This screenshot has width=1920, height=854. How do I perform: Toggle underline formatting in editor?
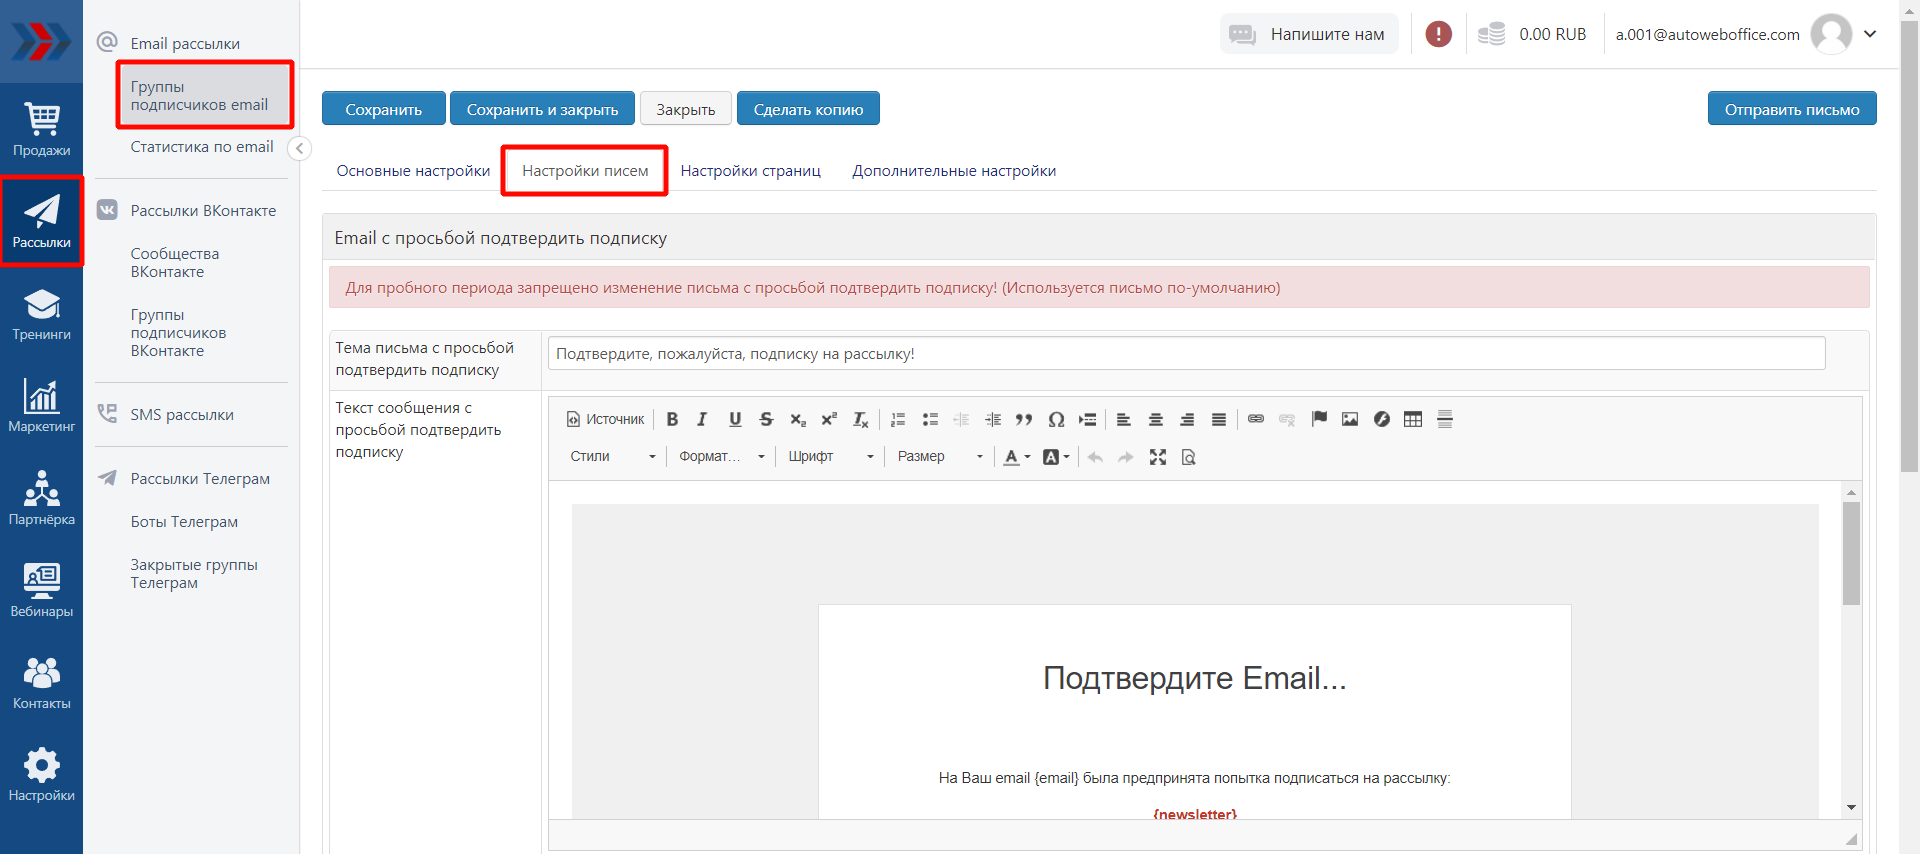pos(735,419)
